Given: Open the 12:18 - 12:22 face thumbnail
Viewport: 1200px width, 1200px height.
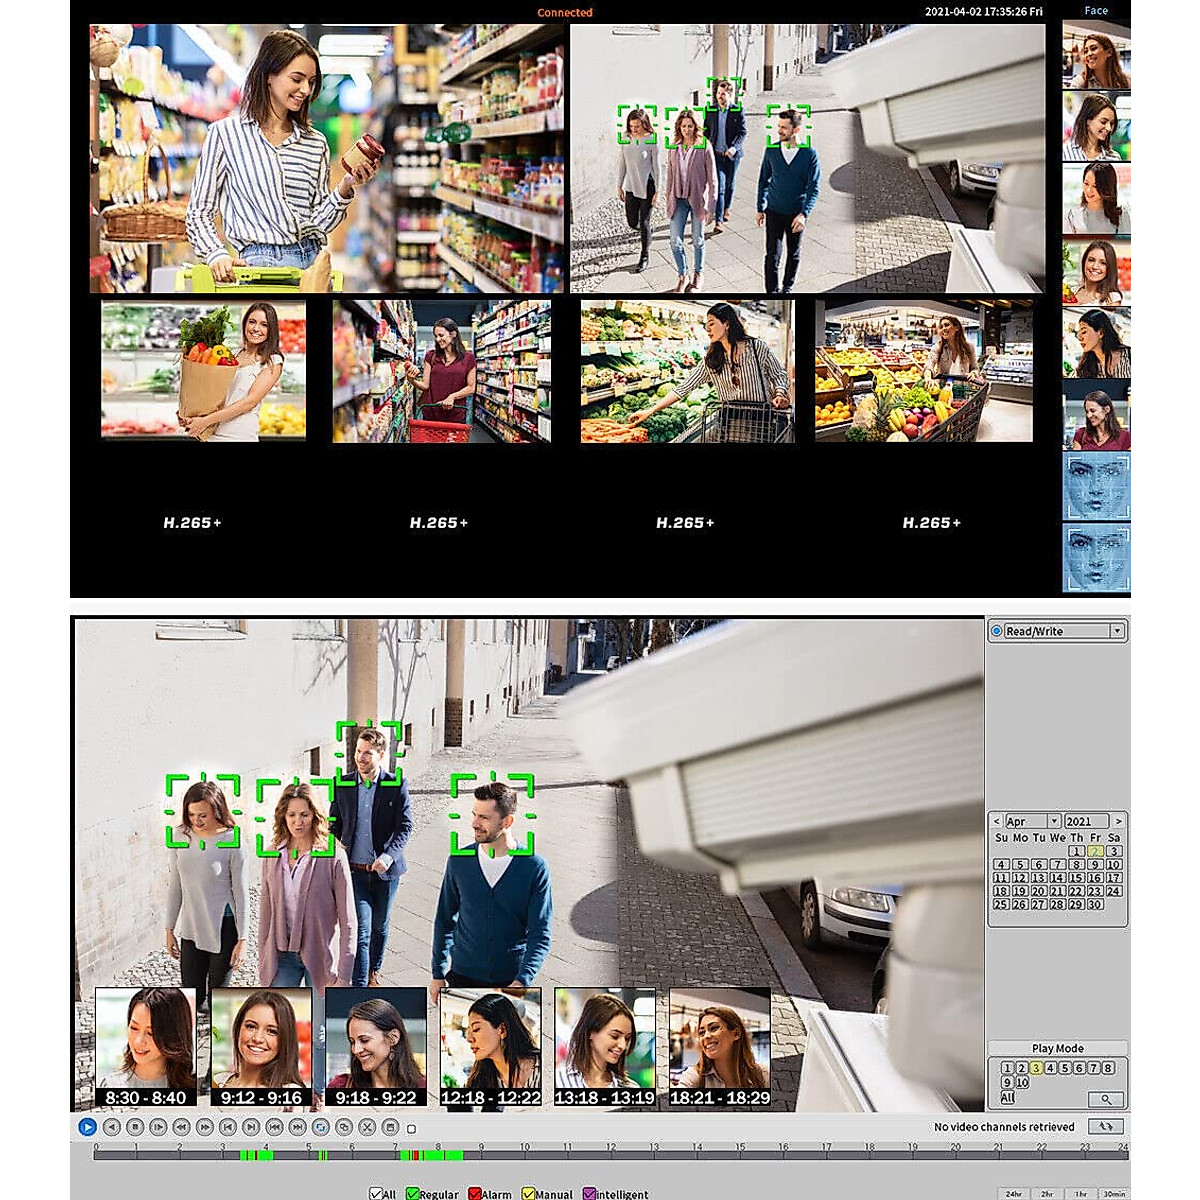Looking at the screenshot, I should click(491, 1046).
